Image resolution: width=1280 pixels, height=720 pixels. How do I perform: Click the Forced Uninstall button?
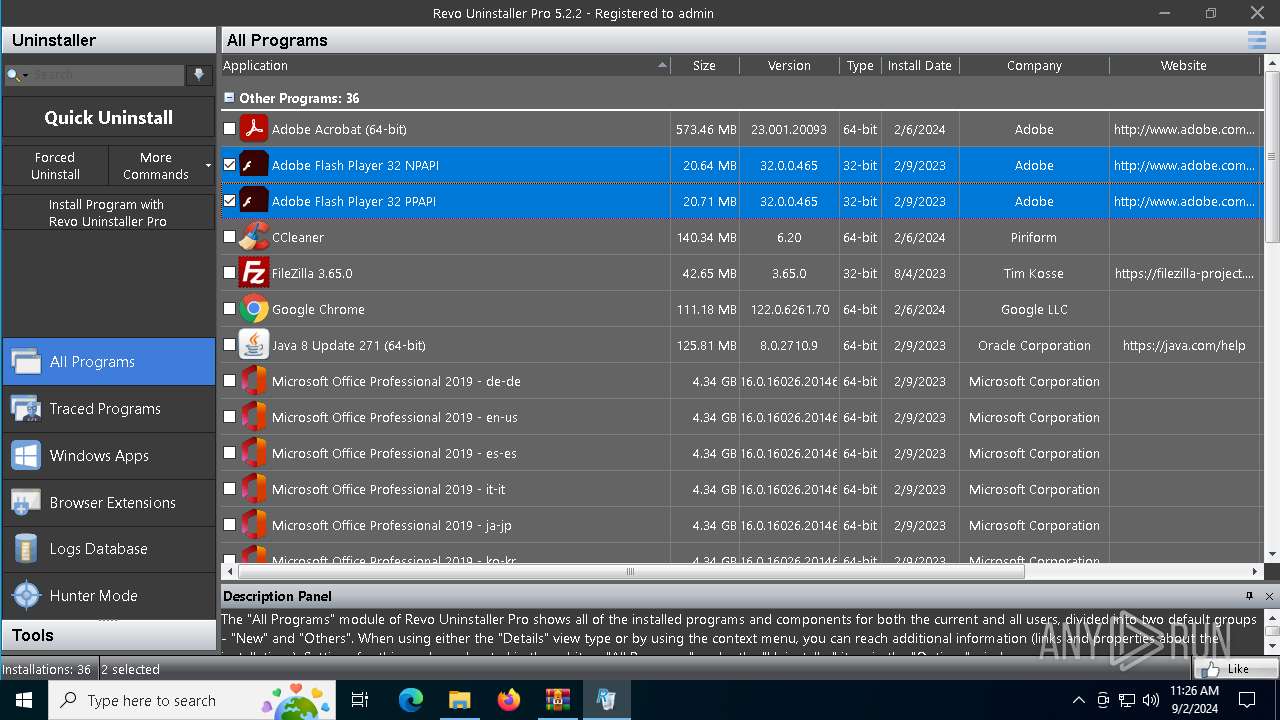(x=55, y=166)
